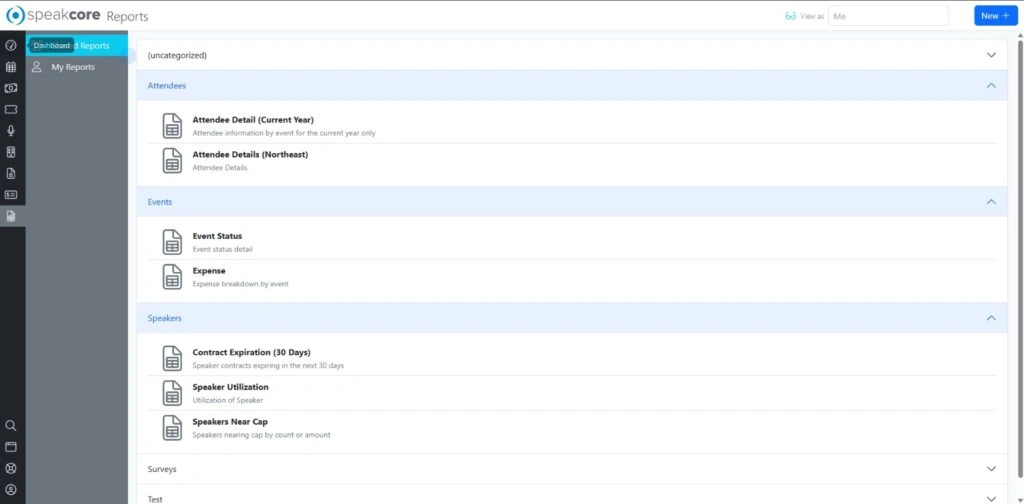Select My Reports in the side menu

[x=73, y=67]
